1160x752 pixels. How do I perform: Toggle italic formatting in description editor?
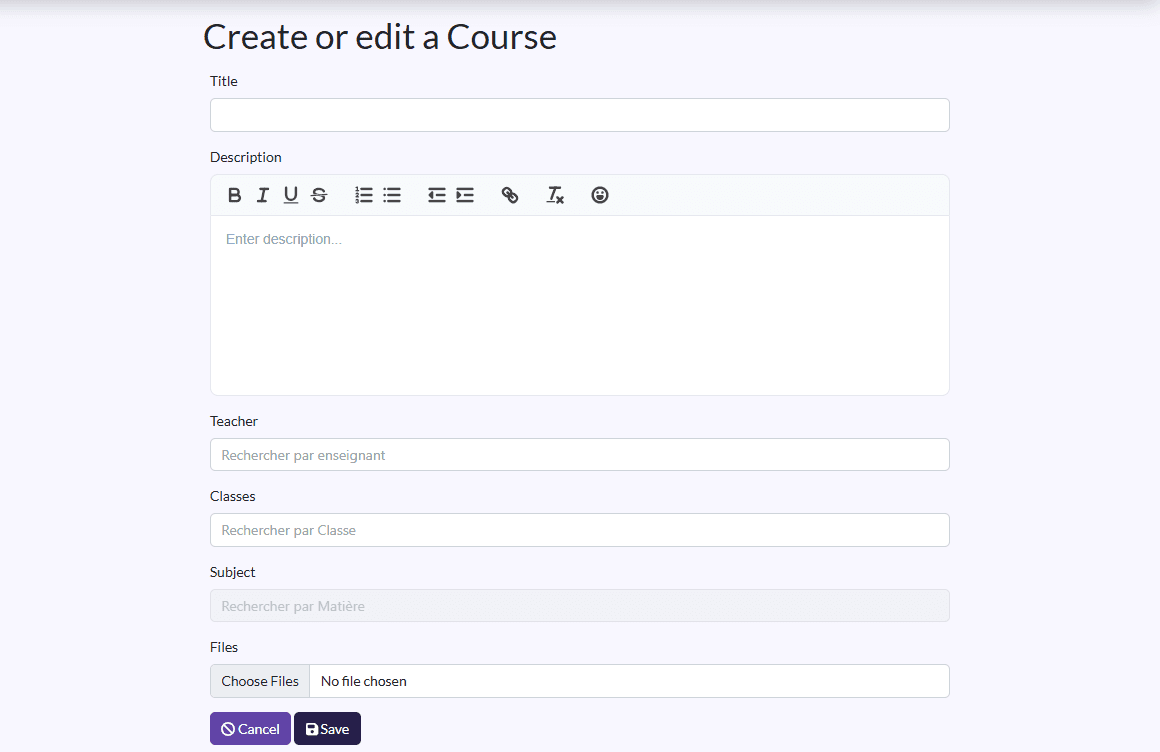pyautogui.click(x=263, y=195)
